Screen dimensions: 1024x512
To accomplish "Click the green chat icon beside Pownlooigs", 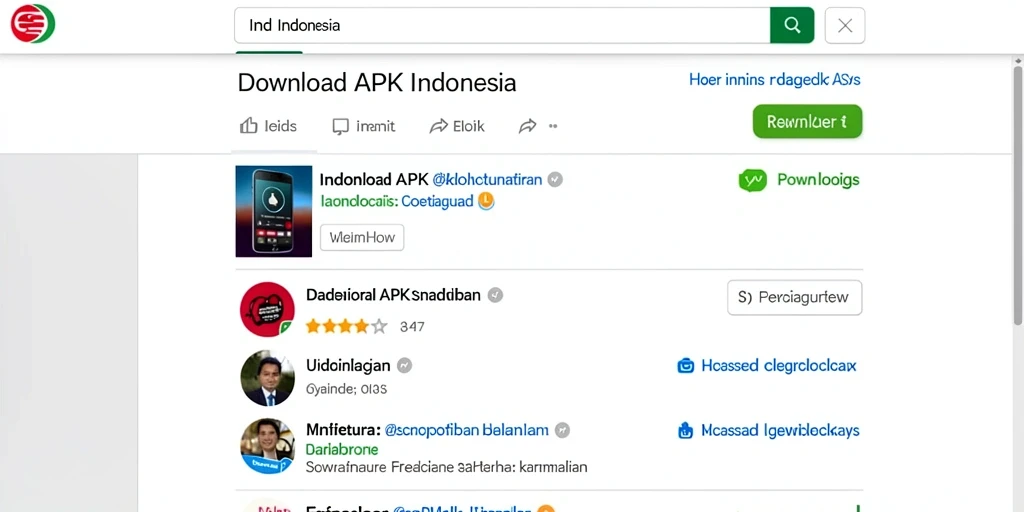I will coord(752,180).
